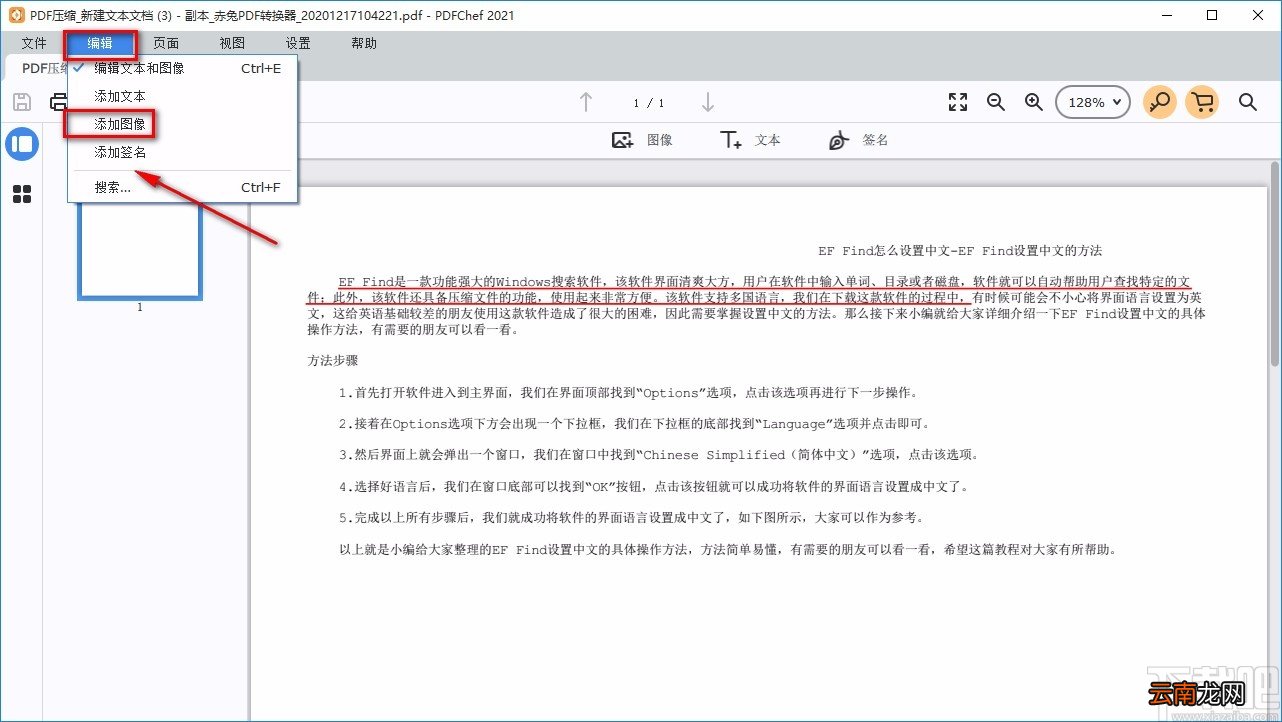Go to previous page arrow
Viewport: 1282px width, 722px height.
coord(586,102)
